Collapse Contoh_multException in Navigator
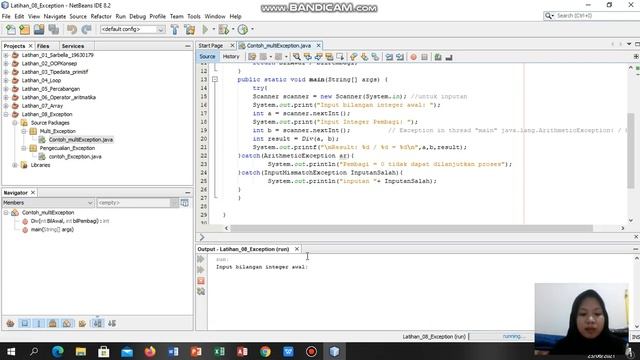The image size is (640, 360). tap(6, 213)
